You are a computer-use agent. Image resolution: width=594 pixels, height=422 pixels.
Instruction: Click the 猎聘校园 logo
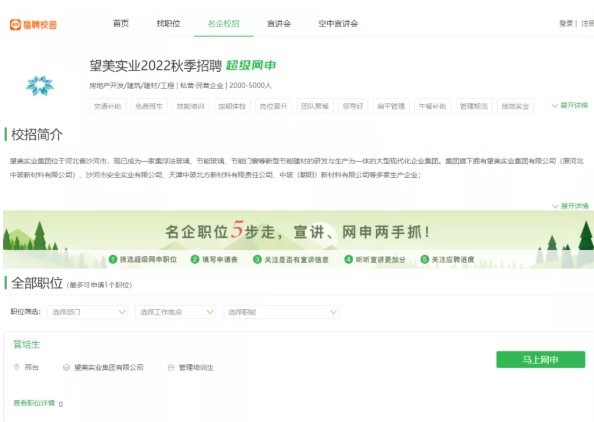[x=33, y=25]
